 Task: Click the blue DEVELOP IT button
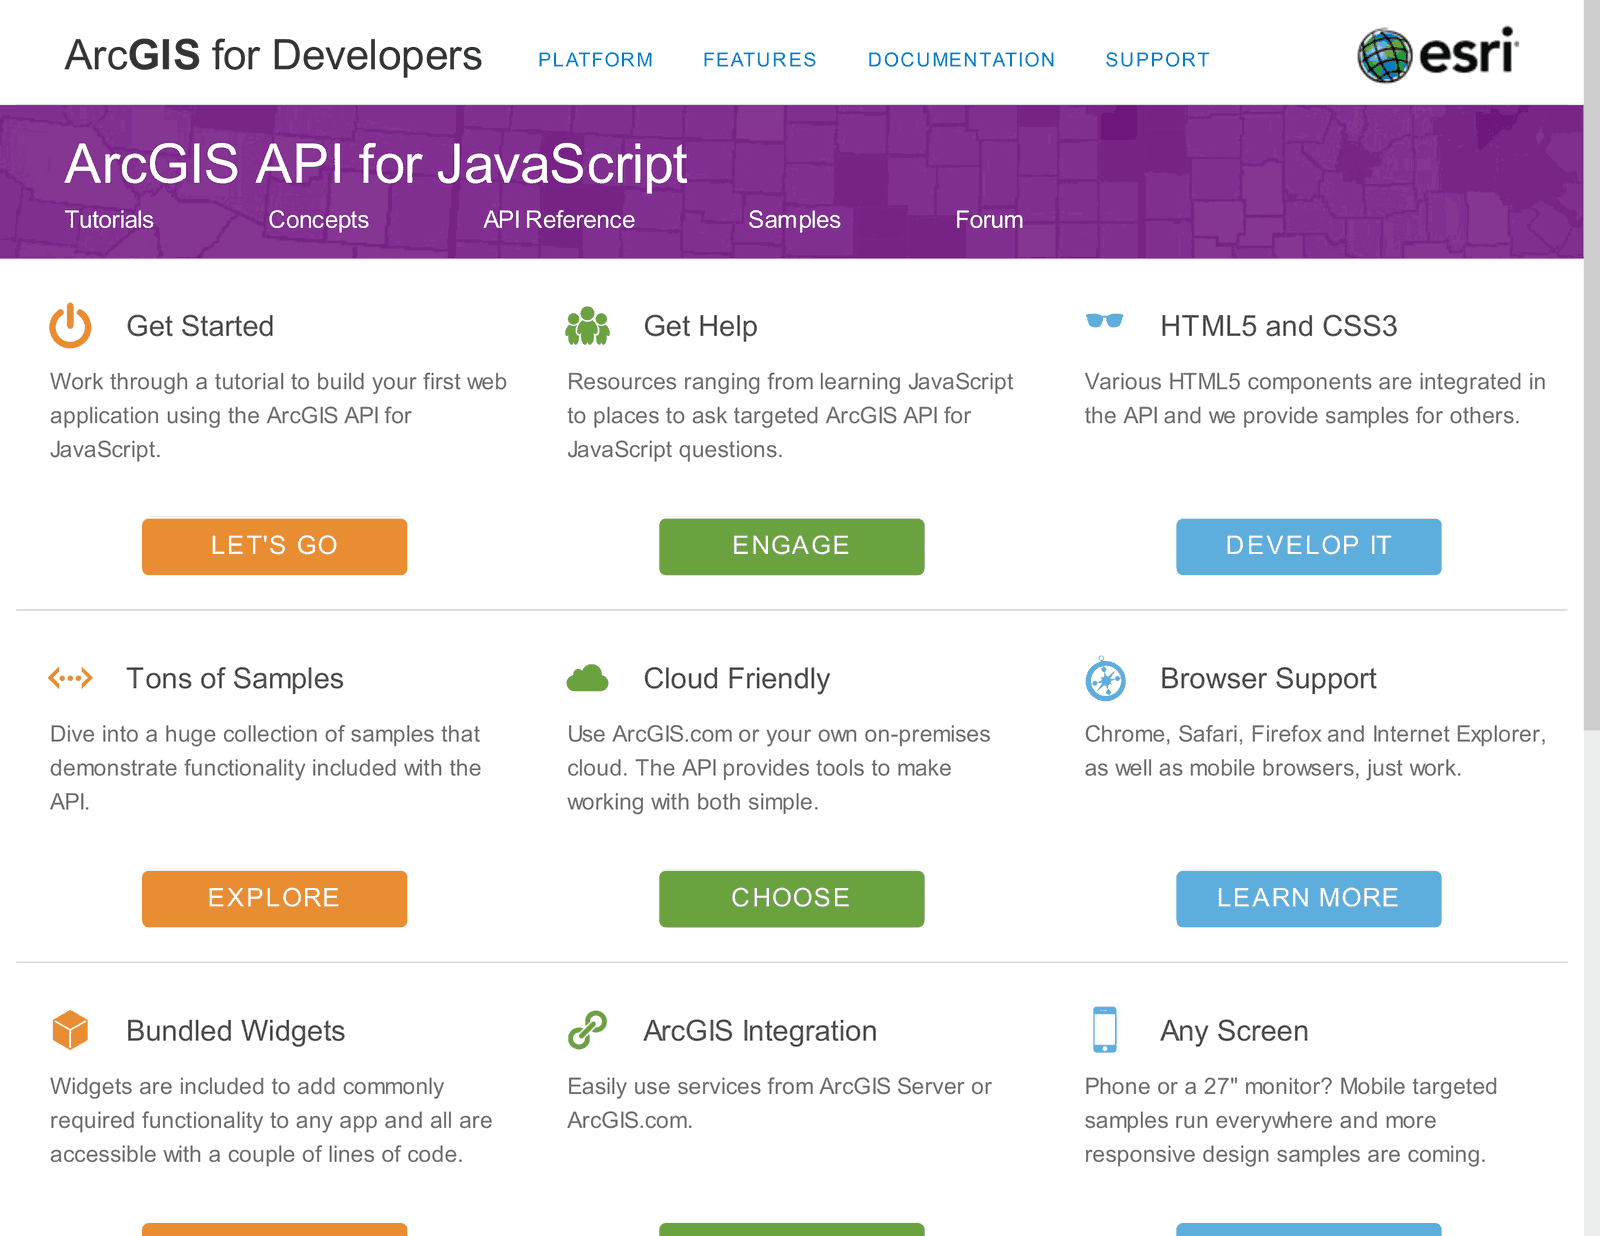1308,546
